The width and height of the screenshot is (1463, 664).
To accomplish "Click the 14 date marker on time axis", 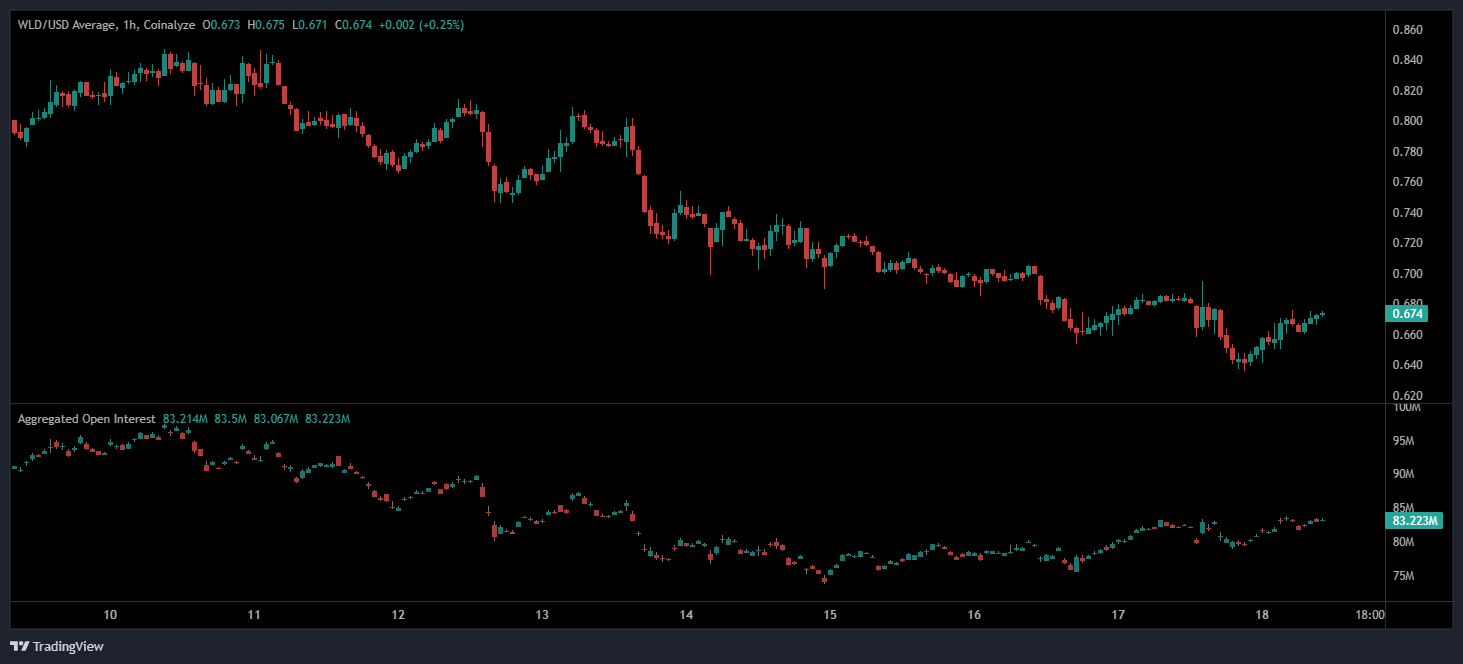I will [x=686, y=615].
